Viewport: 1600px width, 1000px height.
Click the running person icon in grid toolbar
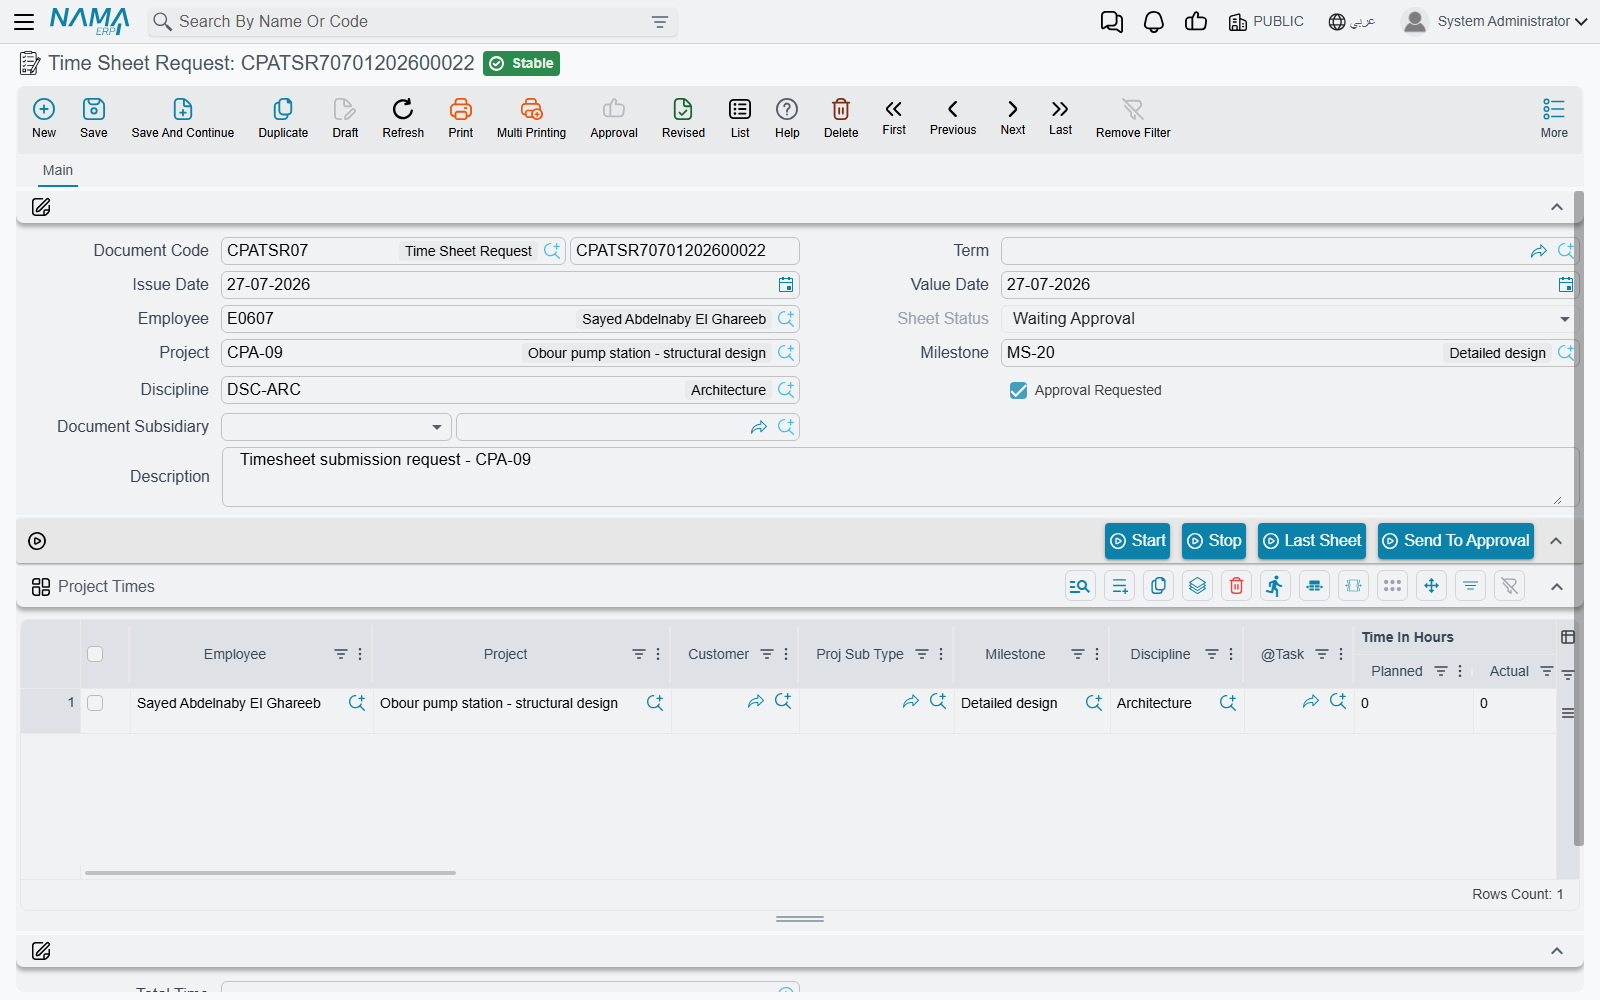(x=1275, y=586)
